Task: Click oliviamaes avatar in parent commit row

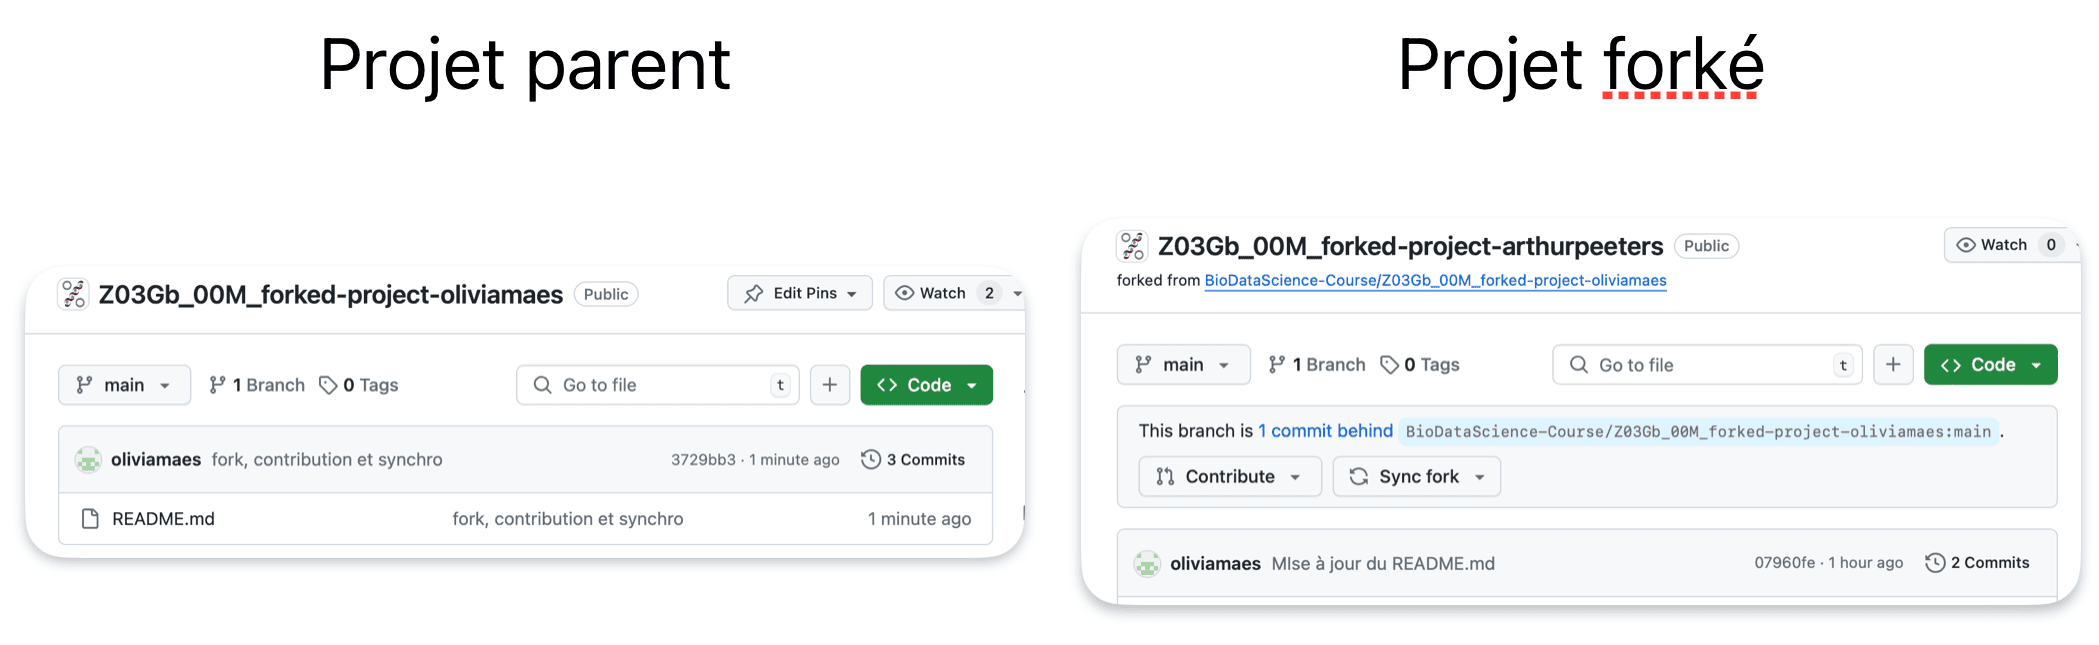Action: tap(88, 460)
